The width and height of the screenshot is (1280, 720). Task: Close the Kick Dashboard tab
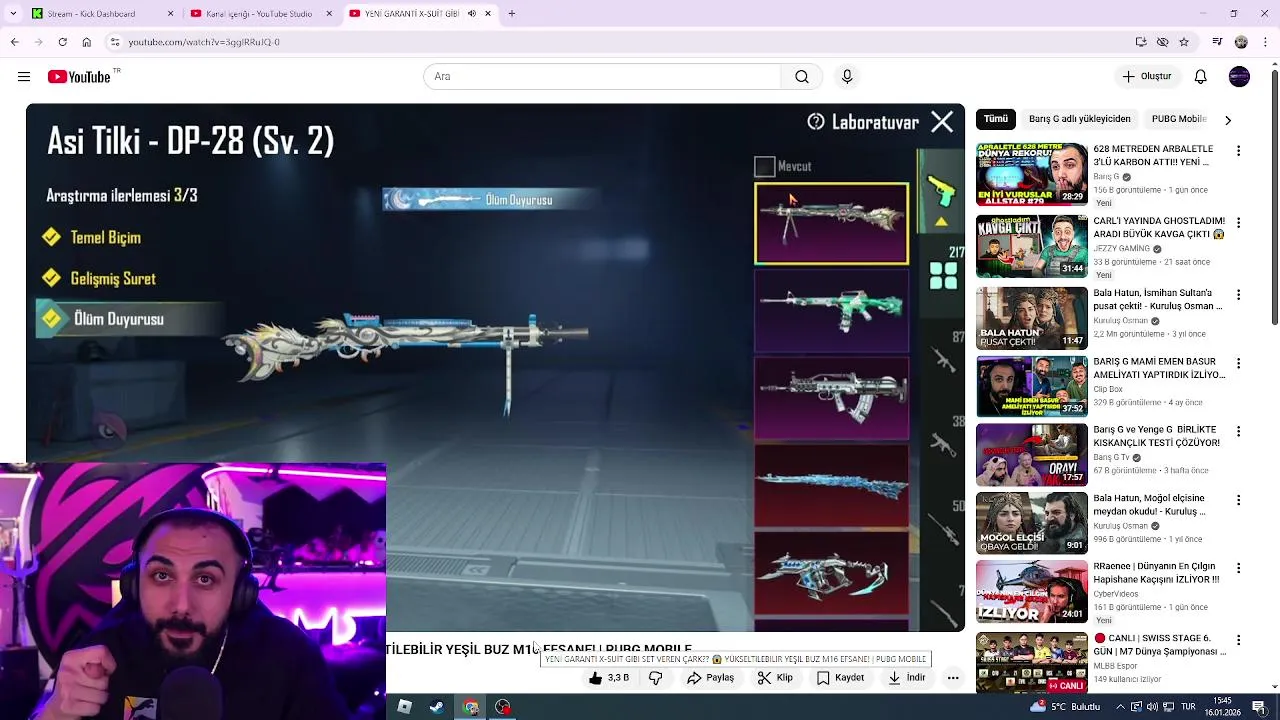pyautogui.click(x=170, y=14)
